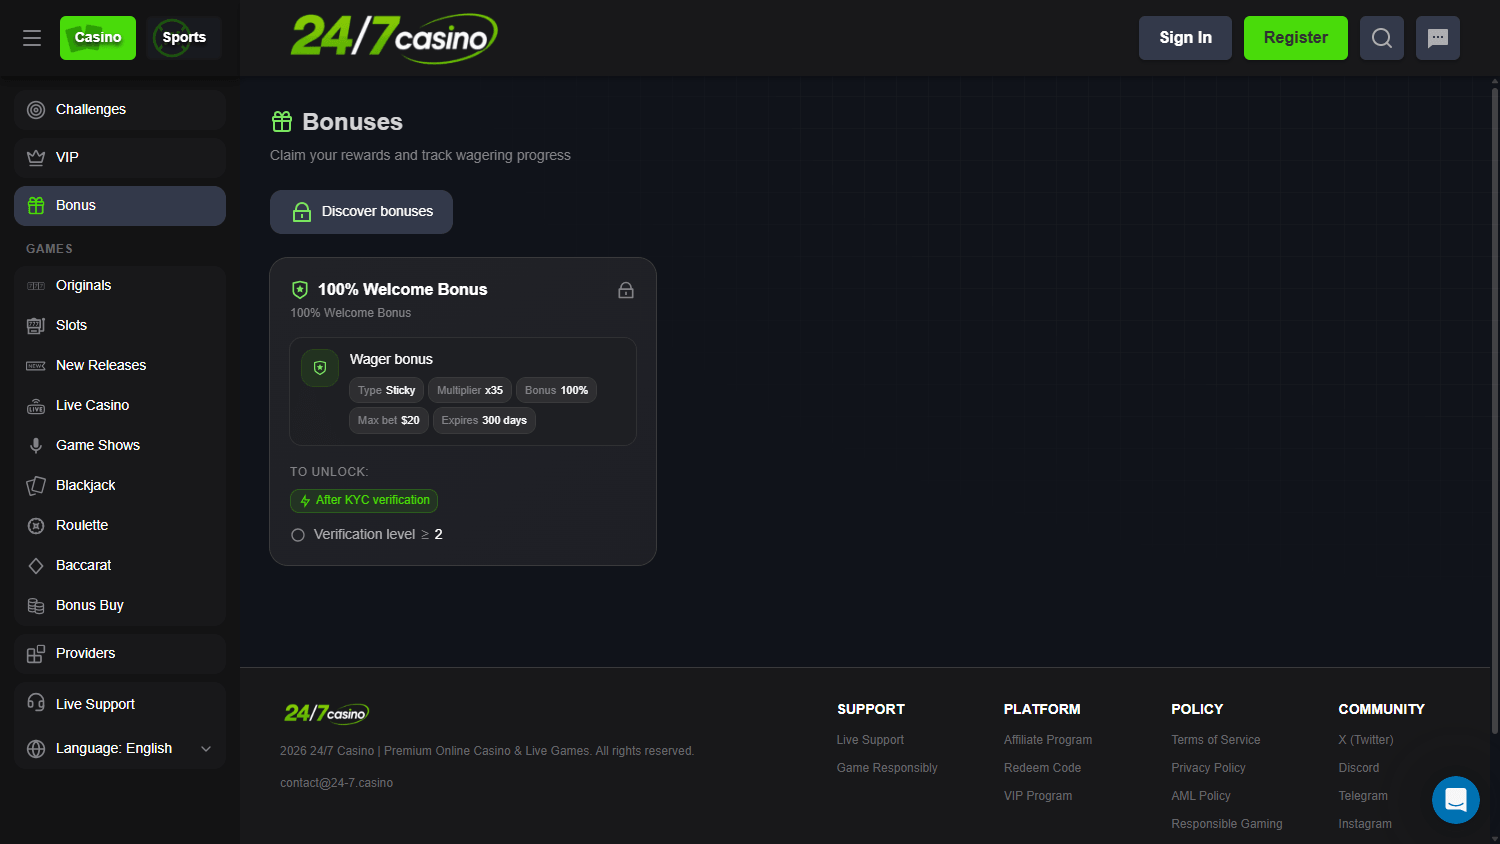This screenshot has height=844, width=1500.
Task: Click the Bonuses page heading gift icon
Action: [282, 122]
